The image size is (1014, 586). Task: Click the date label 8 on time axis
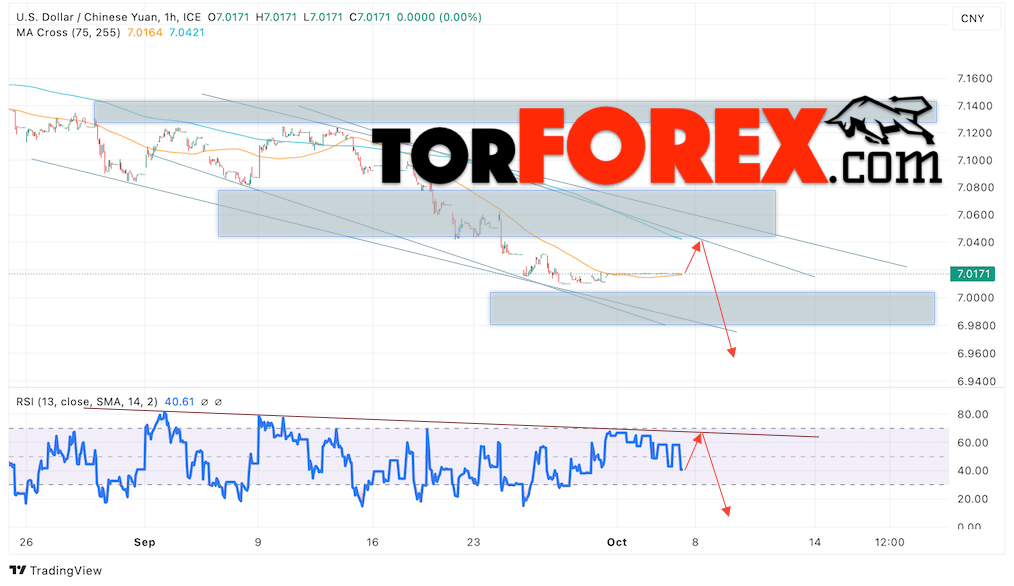coord(695,542)
